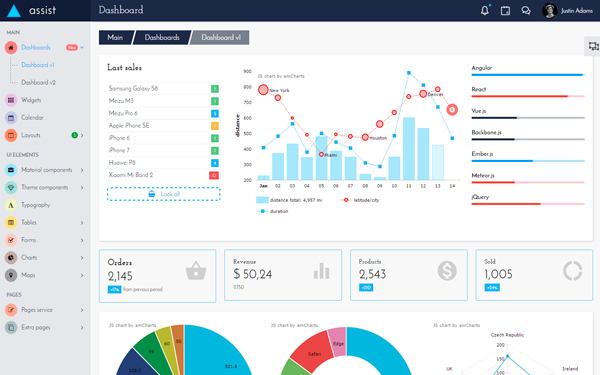Screen dimensions: 600x375
Task: Click Apple iPhone SE sales row
Action: pos(163,126)
